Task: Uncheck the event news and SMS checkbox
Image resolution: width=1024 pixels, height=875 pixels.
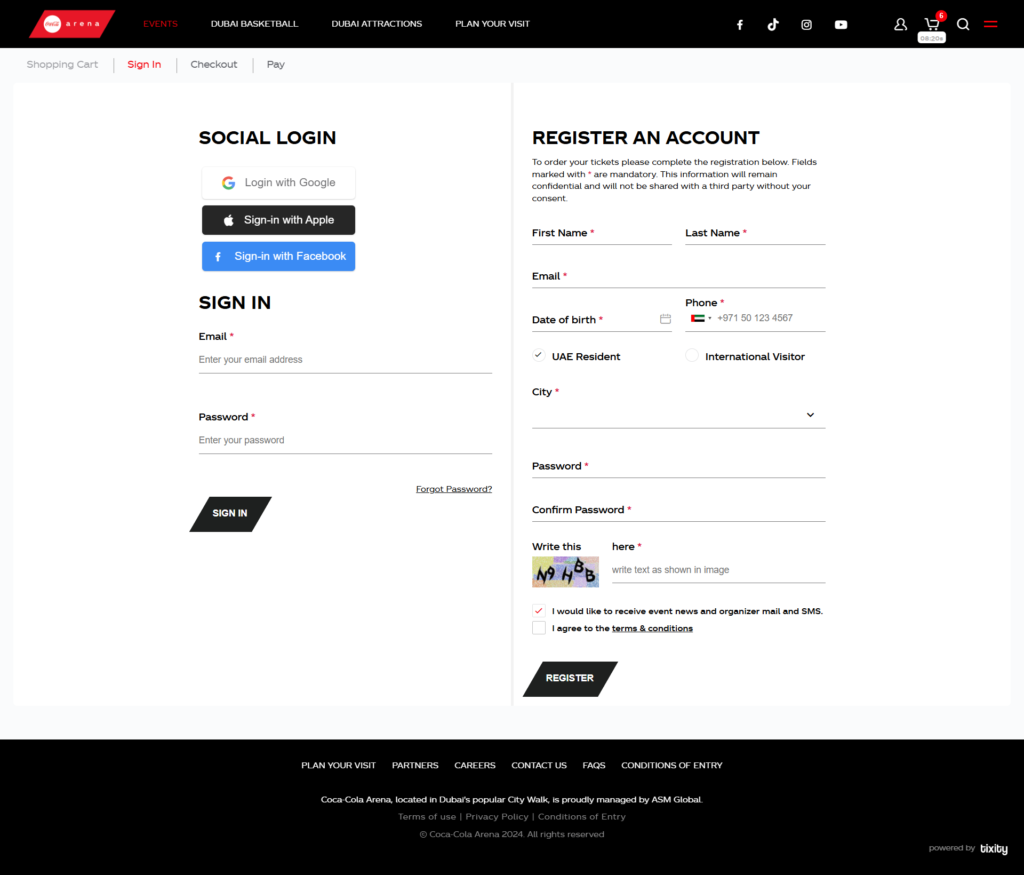Action: pyautogui.click(x=539, y=611)
